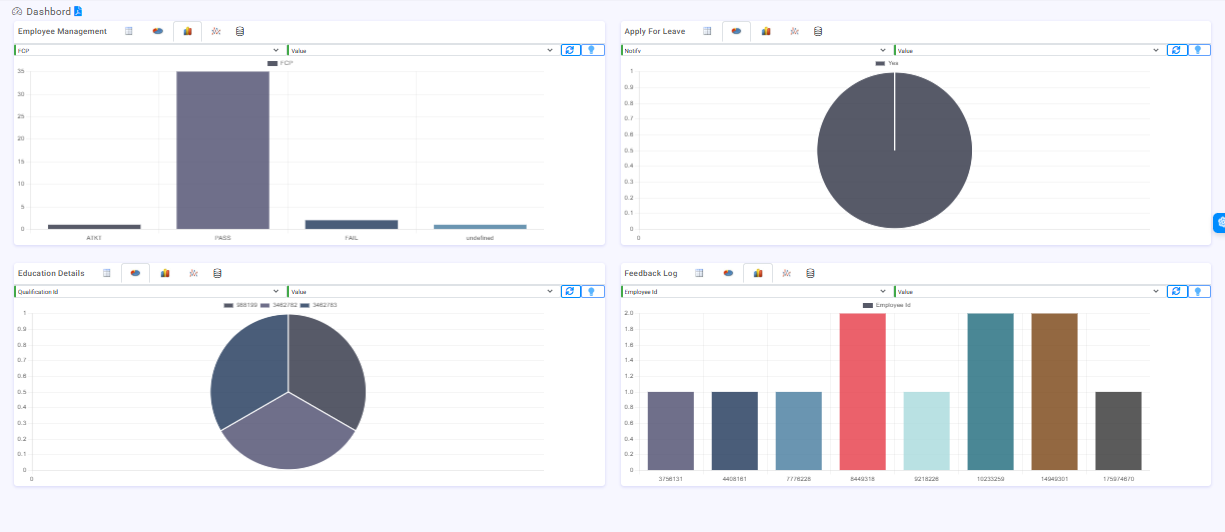Expand the Notify field dropdown
This screenshot has height=532, width=1225.
[755, 50]
